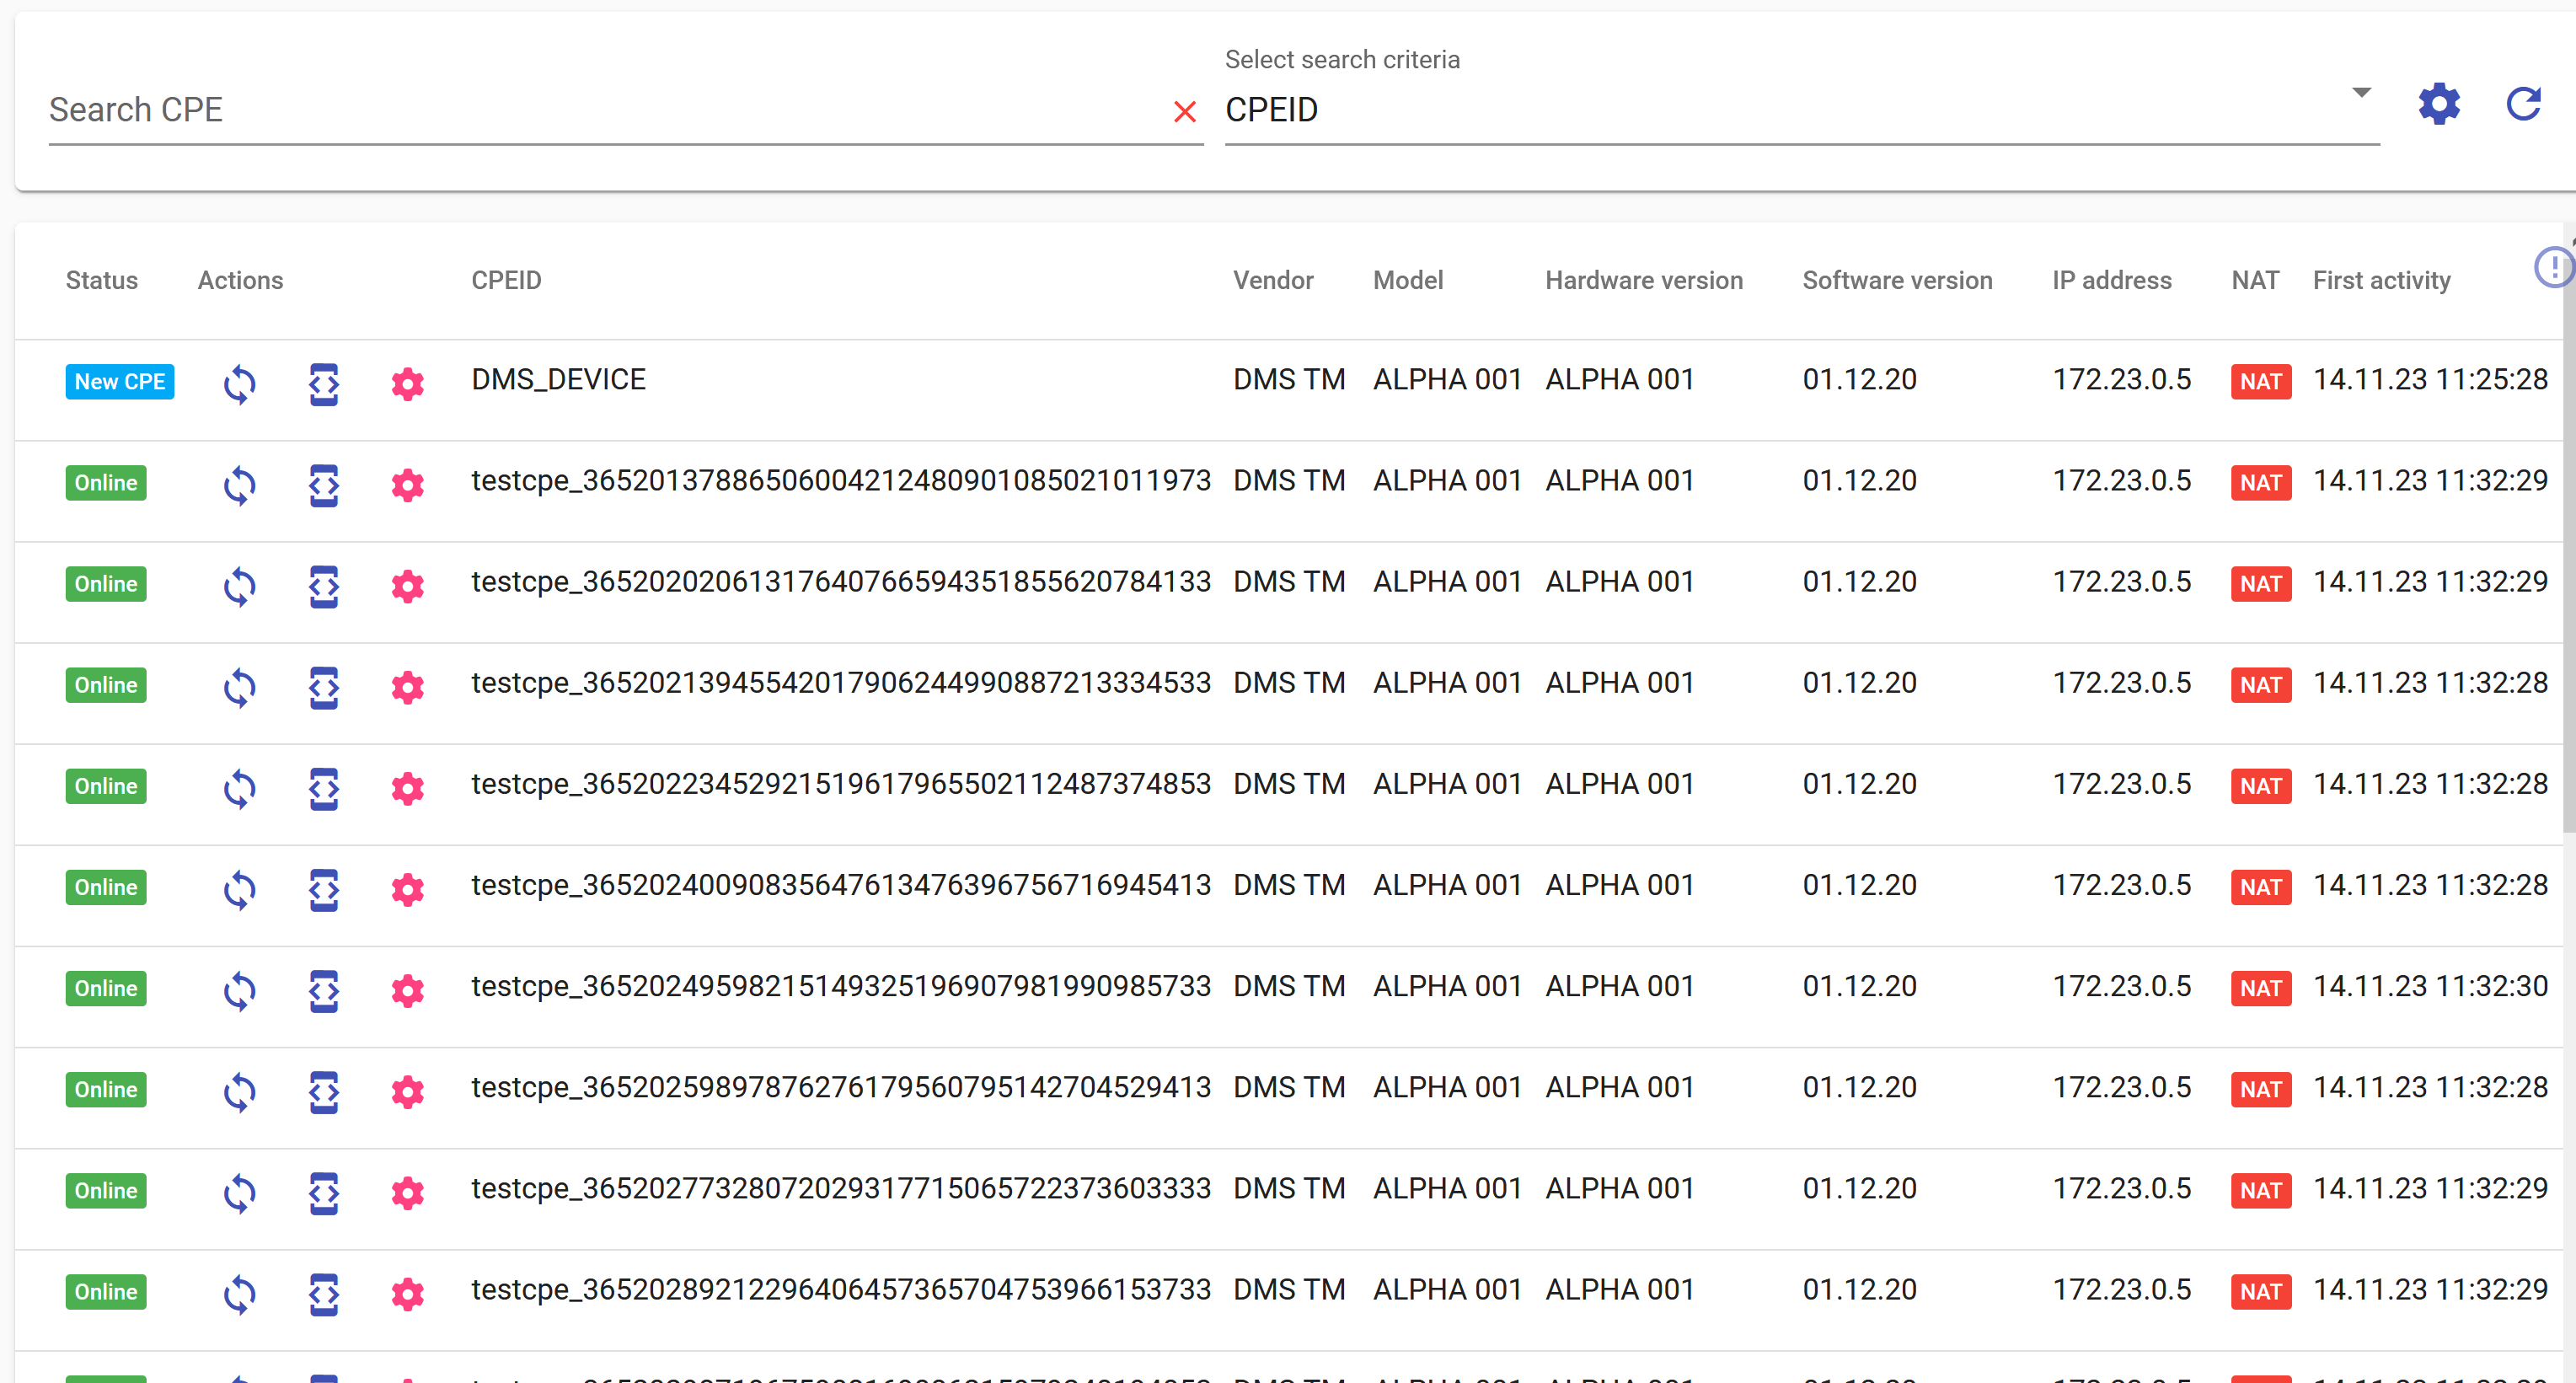Image resolution: width=2576 pixels, height=1383 pixels.
Task: Click the NAT badge in the DMS_DEVICE row
Action: [2260, 381]
